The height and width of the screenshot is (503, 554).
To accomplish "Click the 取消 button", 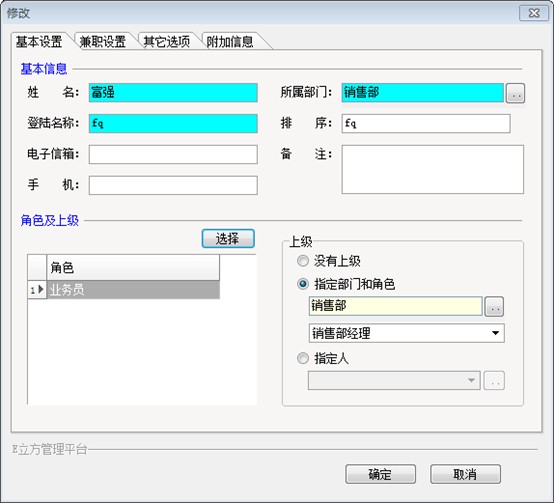I will [x=465, y=474].
